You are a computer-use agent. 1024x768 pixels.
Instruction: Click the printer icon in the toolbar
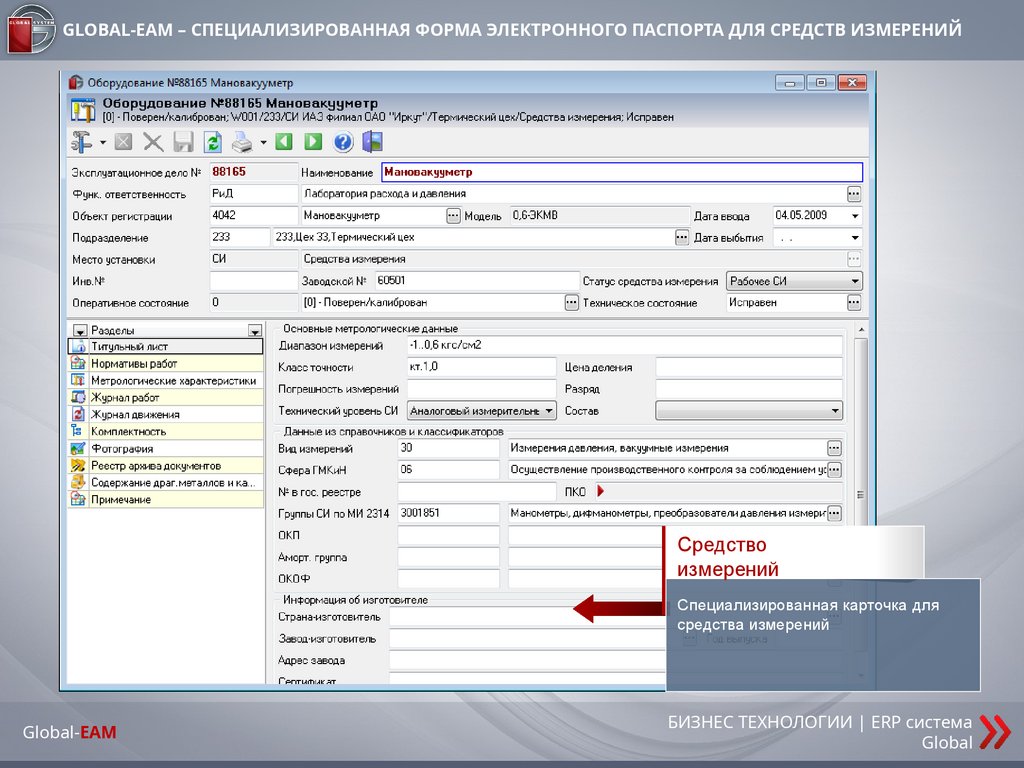click(243, 142)
